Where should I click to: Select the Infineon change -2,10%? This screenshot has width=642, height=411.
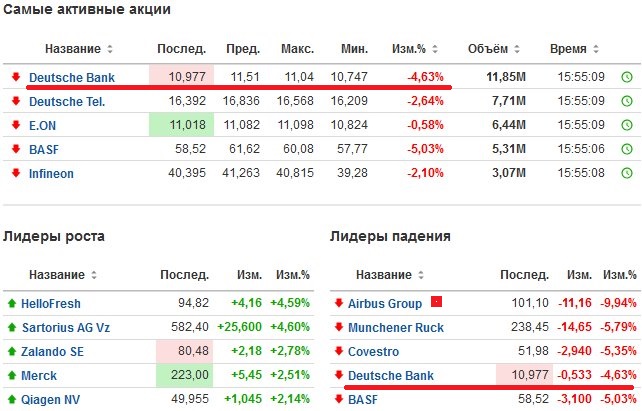pos(425,173)
